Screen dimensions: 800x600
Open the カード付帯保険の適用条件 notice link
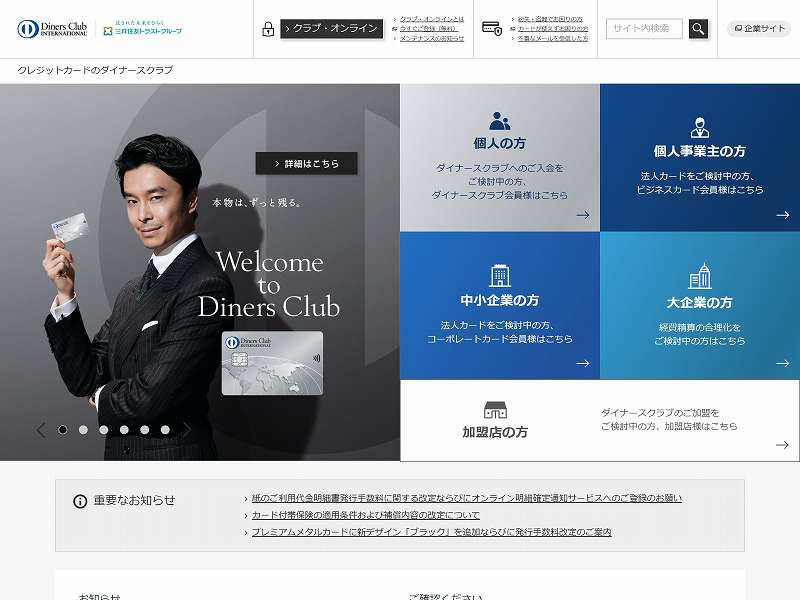(x=366, y=515)
